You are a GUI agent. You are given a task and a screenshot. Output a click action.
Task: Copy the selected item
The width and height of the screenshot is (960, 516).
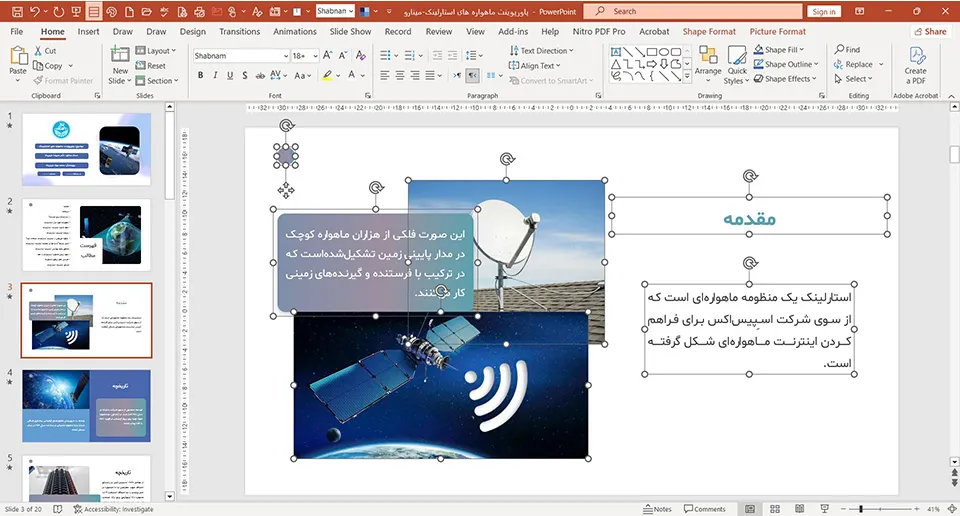coord(47,65)
